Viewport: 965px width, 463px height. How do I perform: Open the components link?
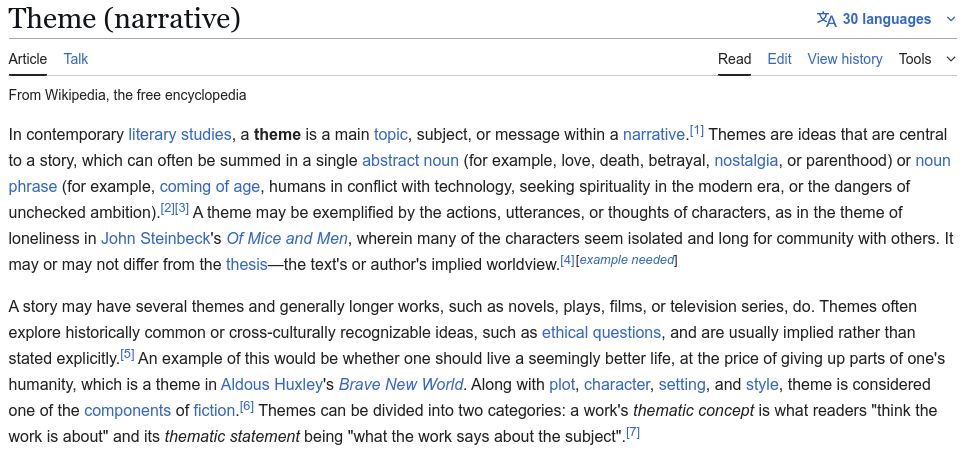(127, 411)
